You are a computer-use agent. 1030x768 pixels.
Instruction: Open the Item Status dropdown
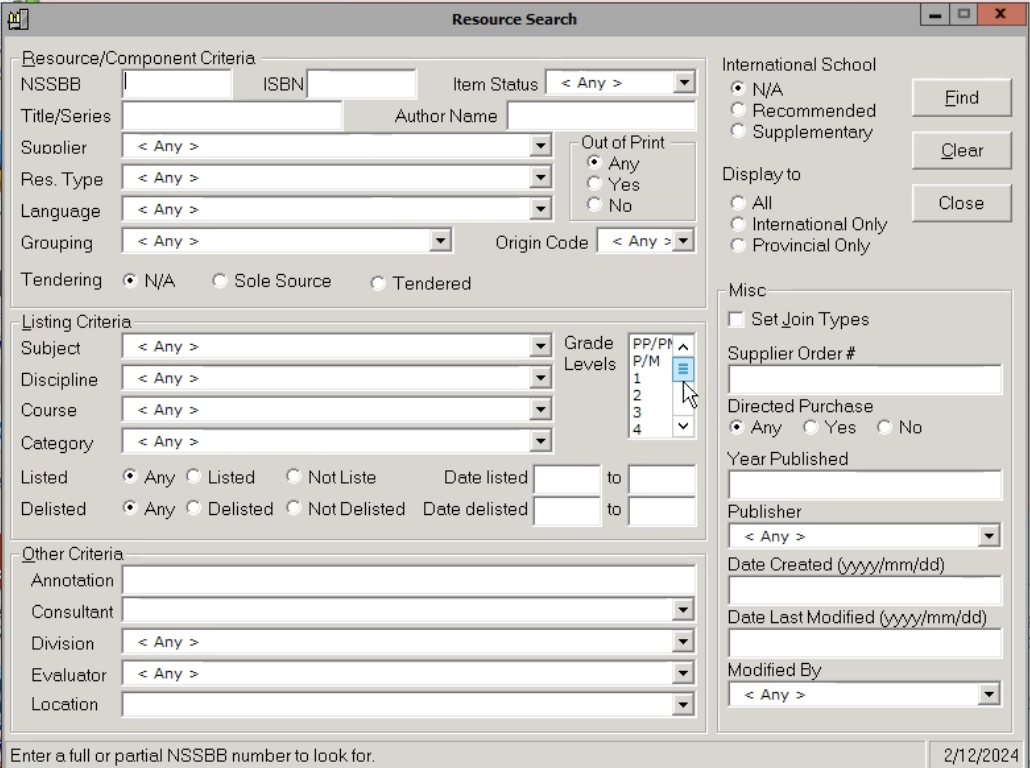pyautogui.click(x=684, y=83)
